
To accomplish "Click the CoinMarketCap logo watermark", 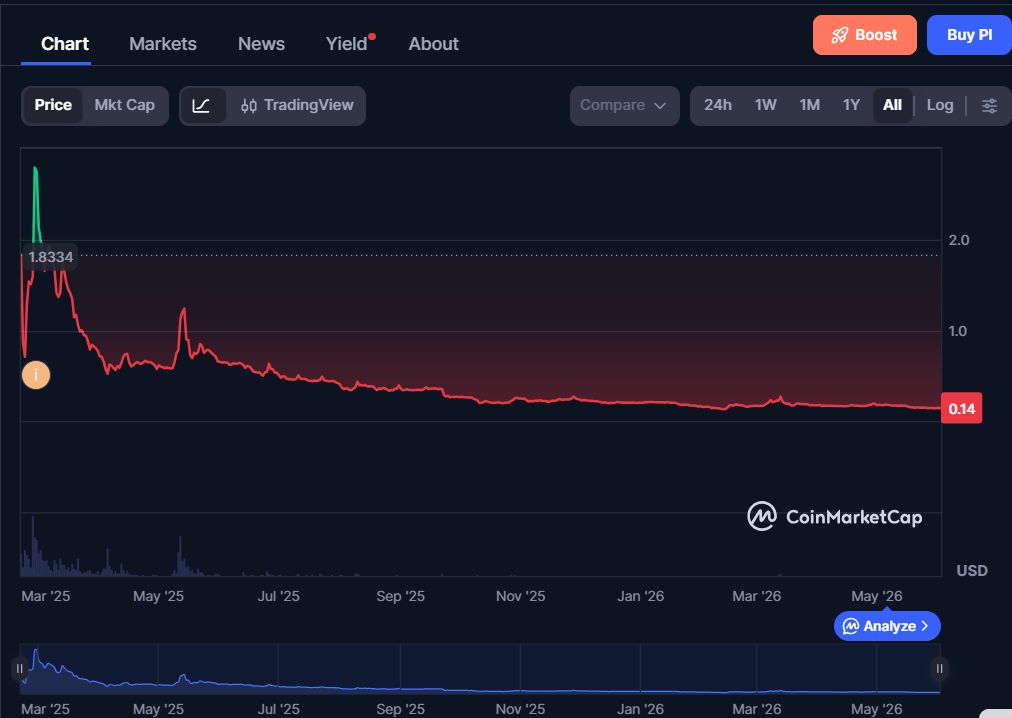I will pyautogui.click(x=835, y=517).
